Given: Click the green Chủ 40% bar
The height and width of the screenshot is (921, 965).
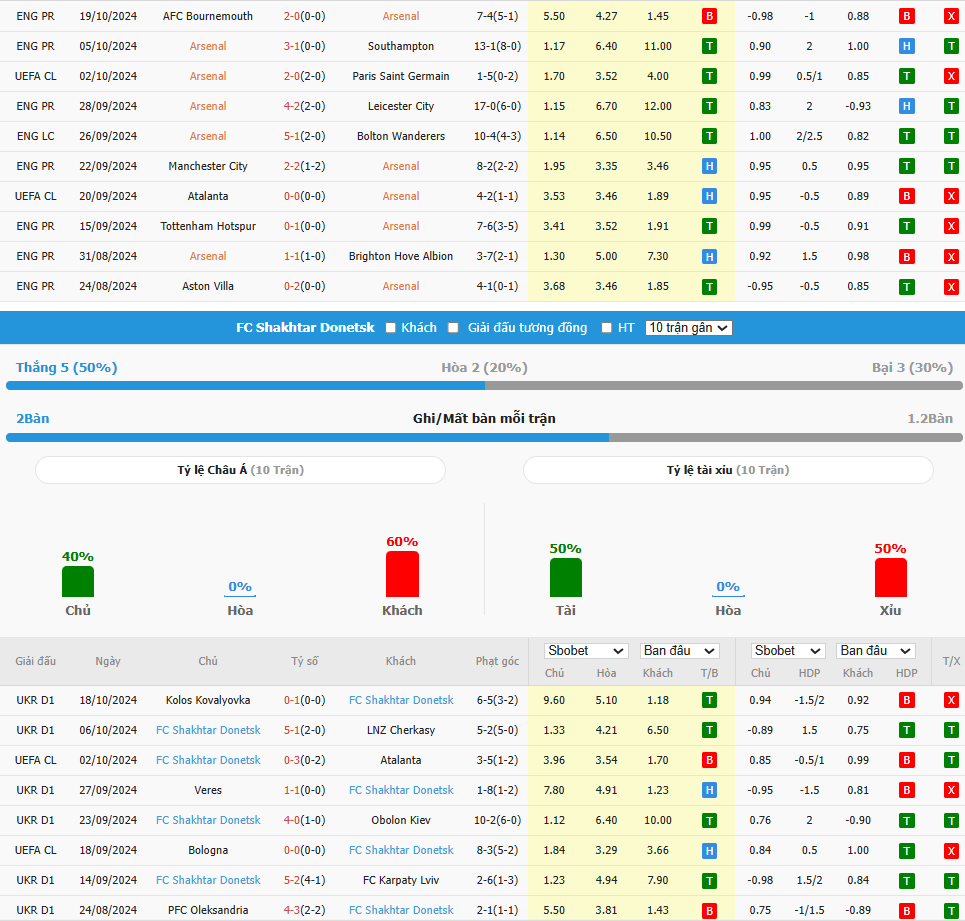Looking at the screenshot, I should click(x=78, y=581).
